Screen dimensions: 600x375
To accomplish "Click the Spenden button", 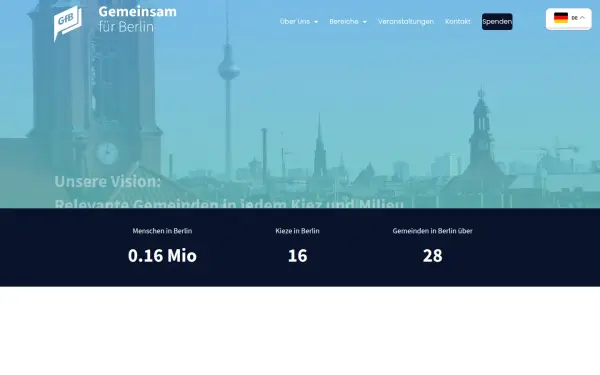I will pyautogui.click(x=497, y=21).
